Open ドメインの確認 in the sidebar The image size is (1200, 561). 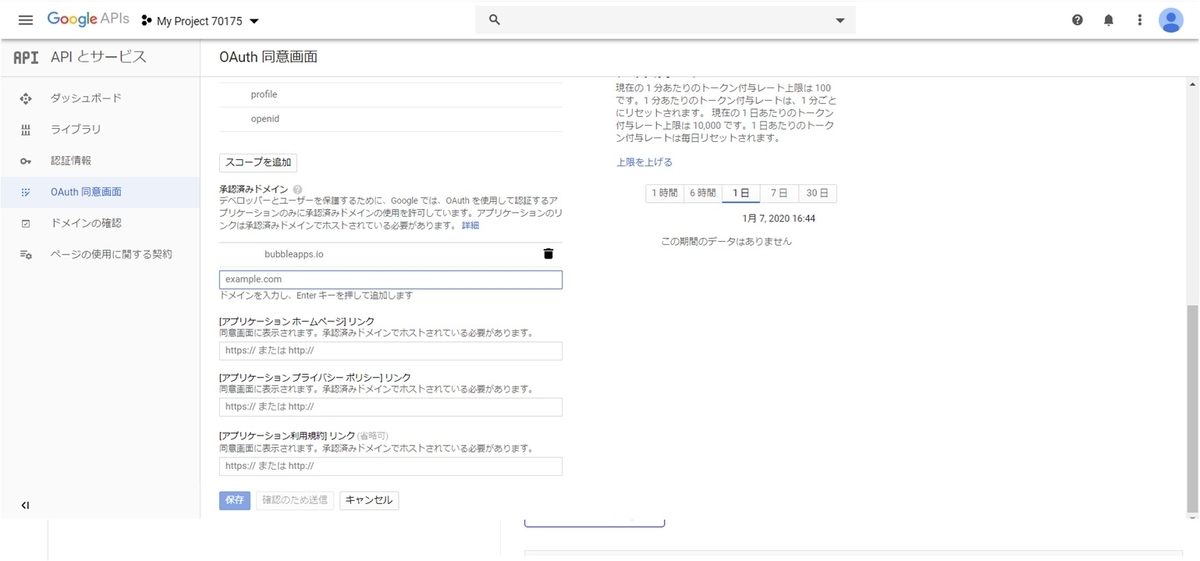point(100,222)
